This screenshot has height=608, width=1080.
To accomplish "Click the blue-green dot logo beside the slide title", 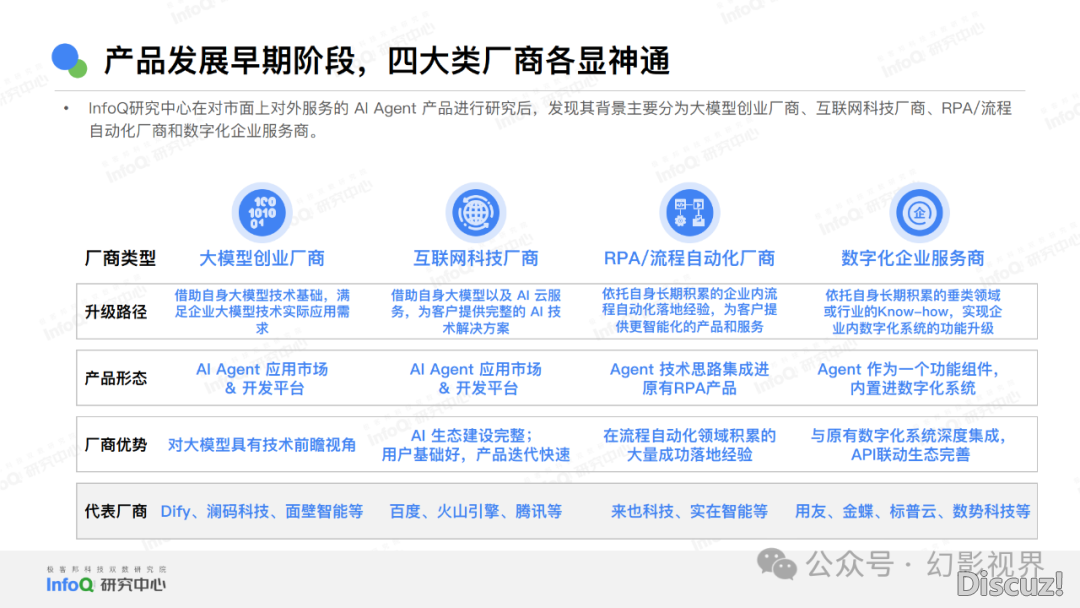I will point(69,61).
